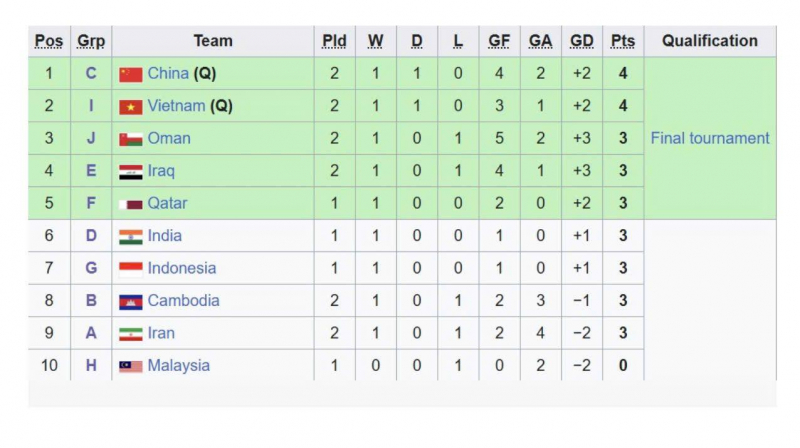This screenshot has height=448, width=800.
Task: Click the Pos column header
Action: click(48, 41)
